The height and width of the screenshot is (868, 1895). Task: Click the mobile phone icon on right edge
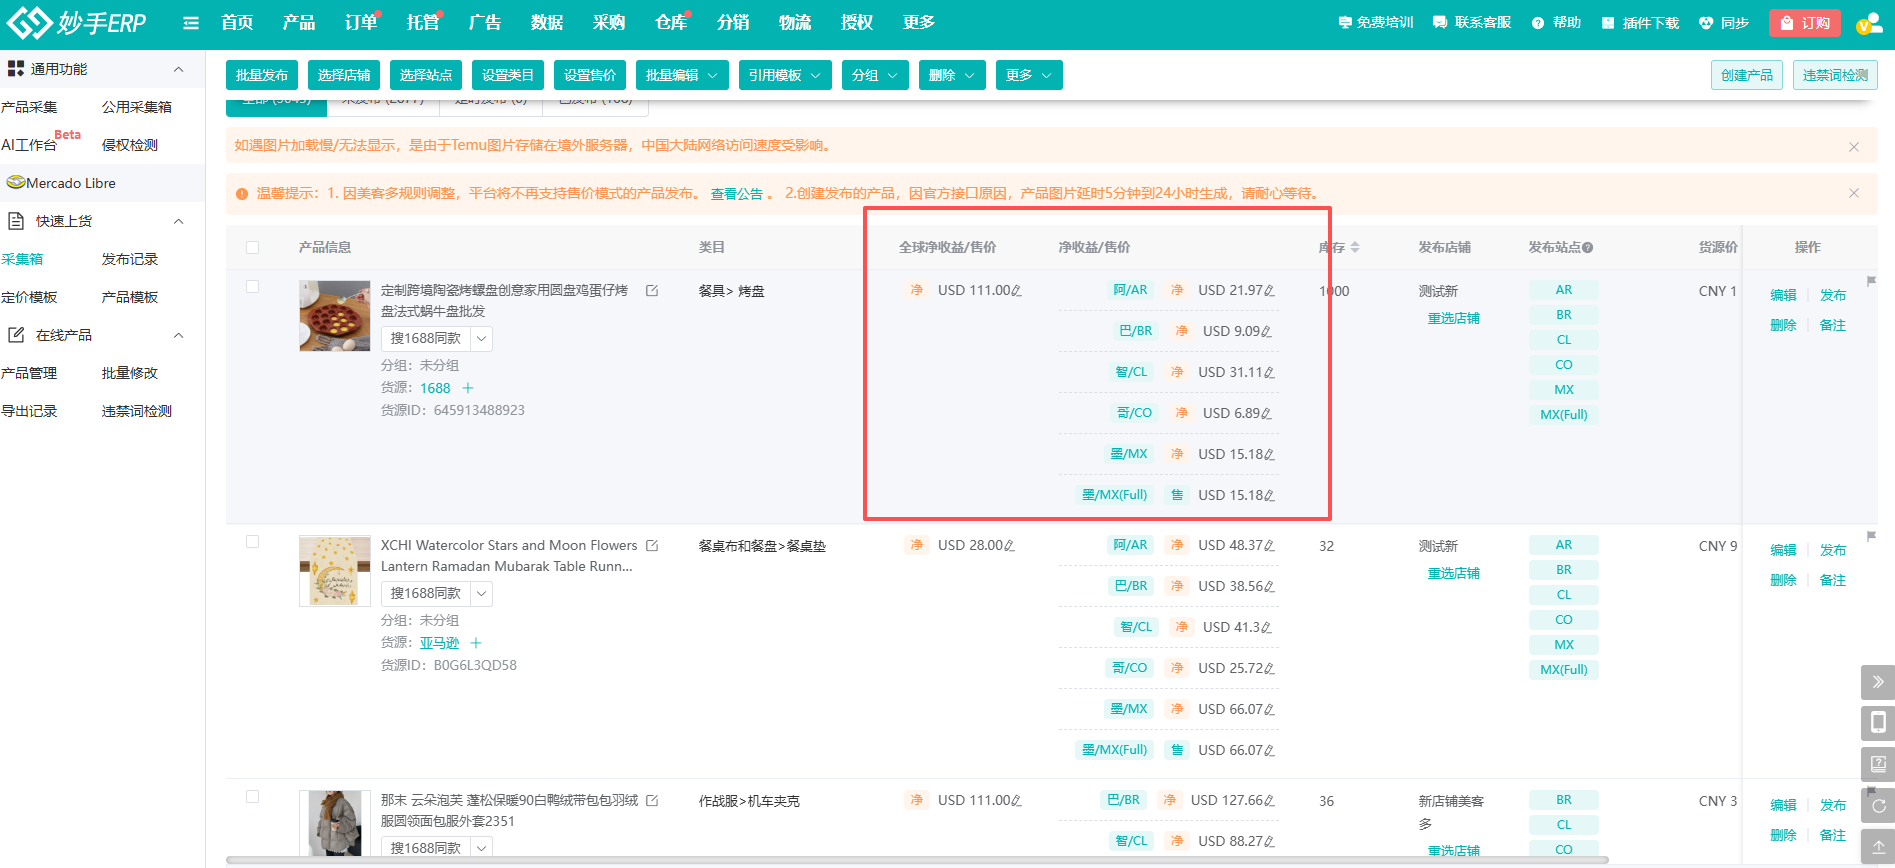pyautogui.click(x=1877, y=723)
